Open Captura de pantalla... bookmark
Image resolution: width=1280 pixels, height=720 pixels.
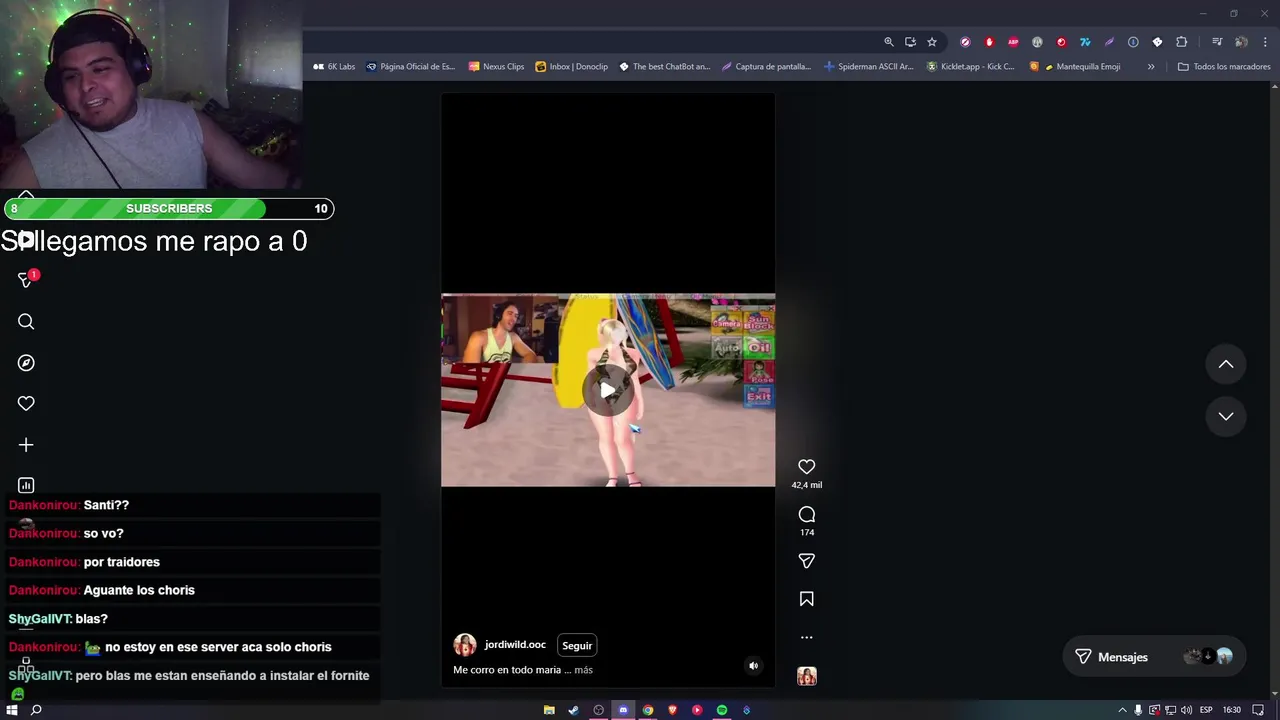(x=766, y=67)
